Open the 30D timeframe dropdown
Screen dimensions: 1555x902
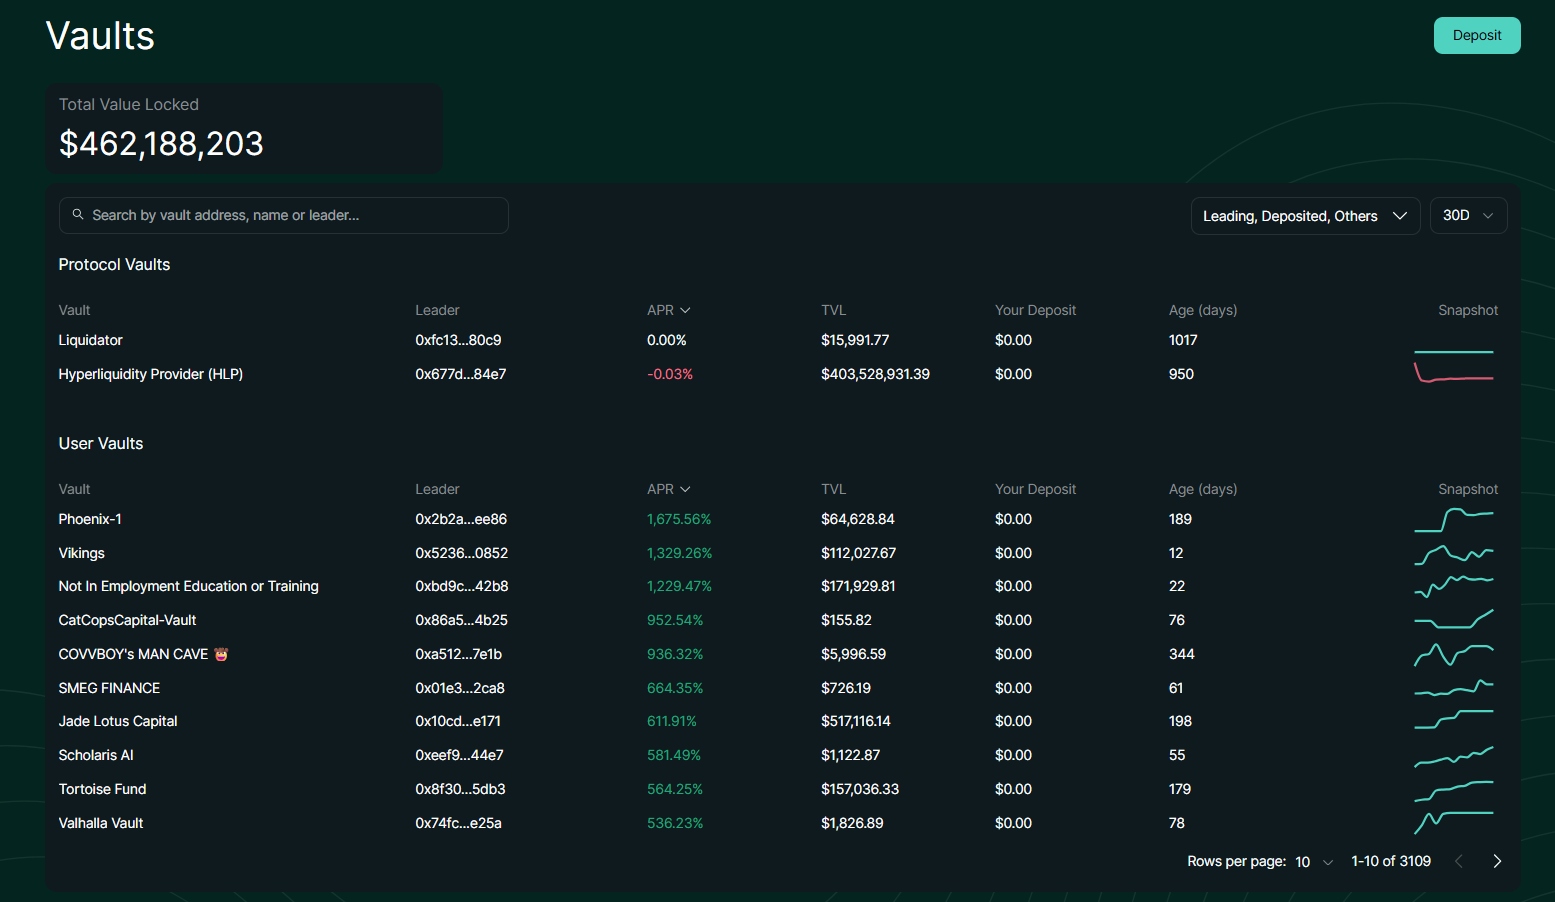click(1468, 215)
